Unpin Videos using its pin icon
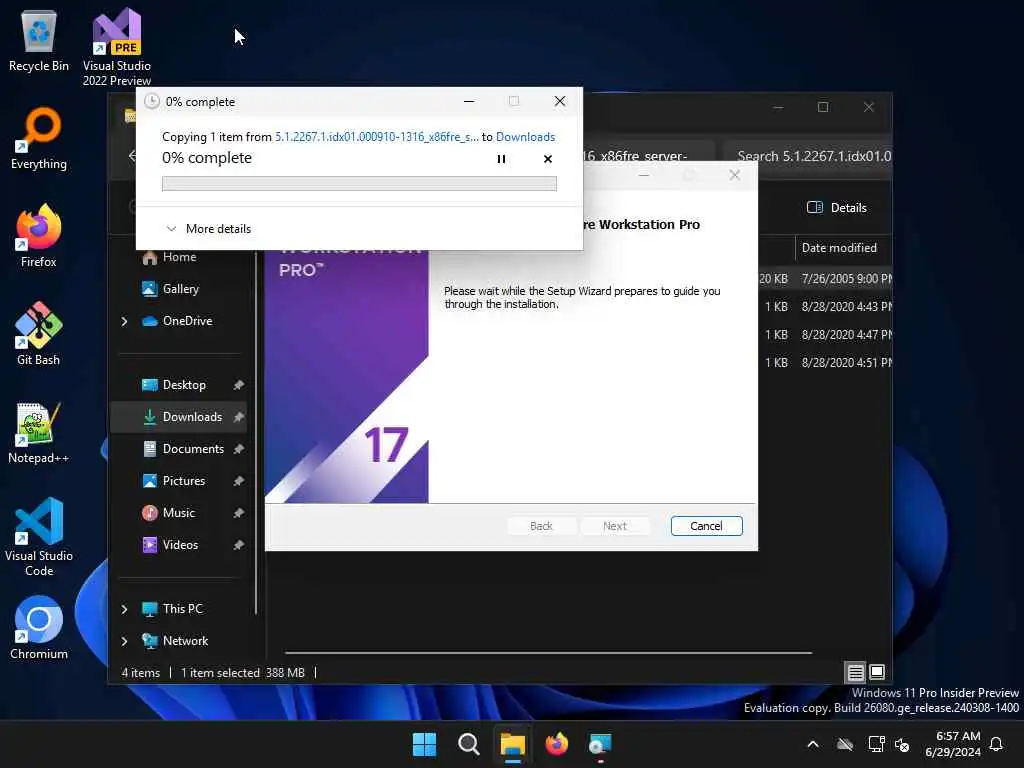This screenshot has height=768, width=1024. click(238, 545)
